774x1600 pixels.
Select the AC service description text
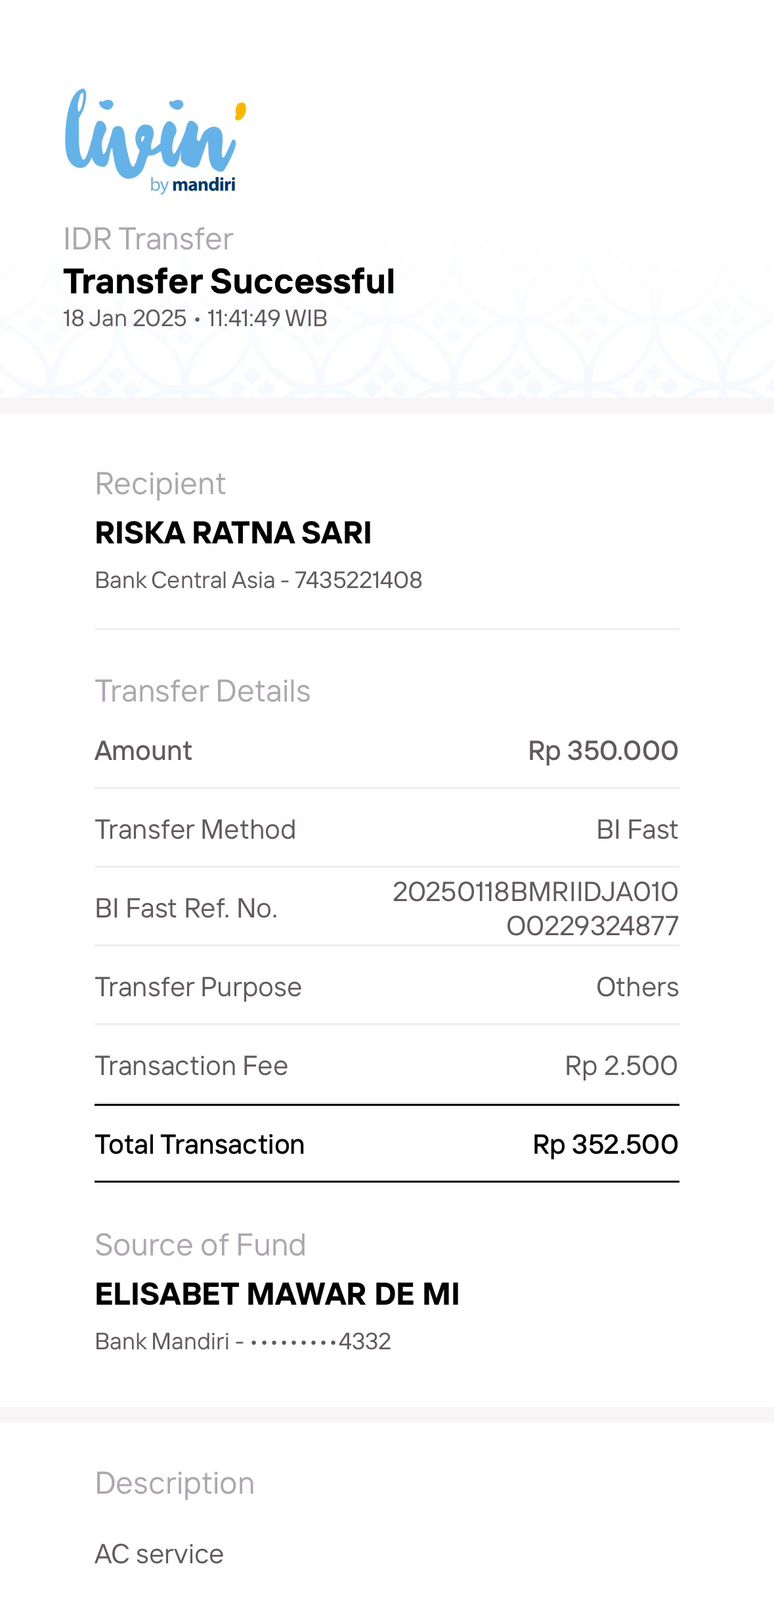click(159, 1554)
